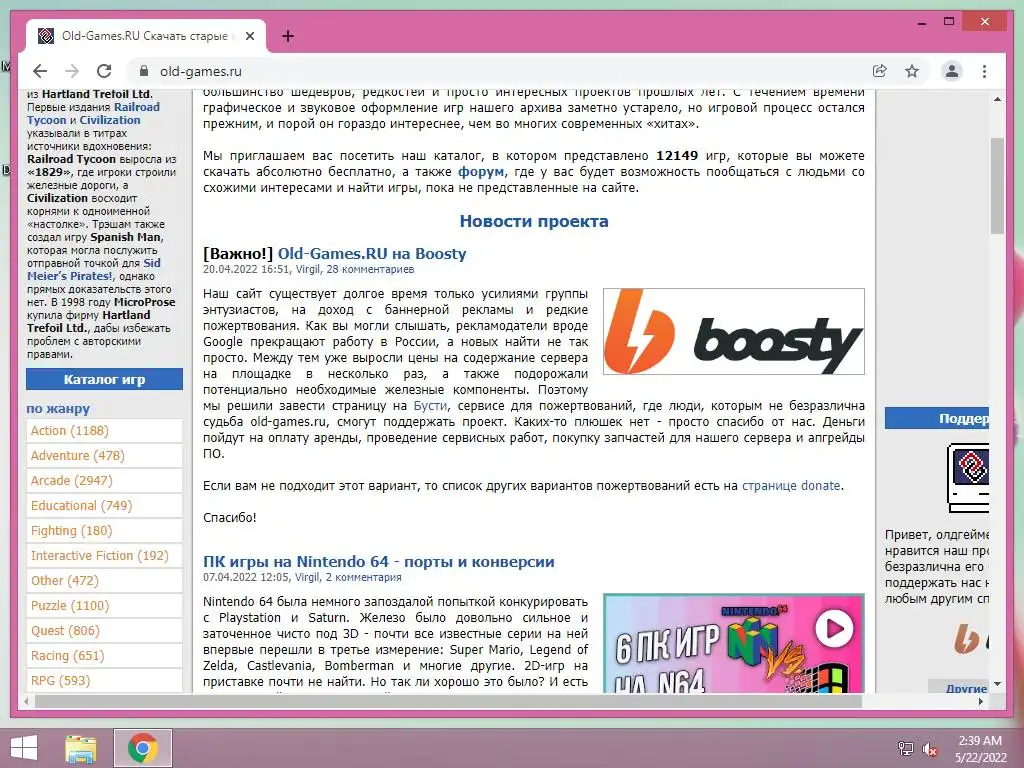The width and height of the screenshot is (1024, 768).
Task: Open the network tray icon
Action: [x=905, y=749]
